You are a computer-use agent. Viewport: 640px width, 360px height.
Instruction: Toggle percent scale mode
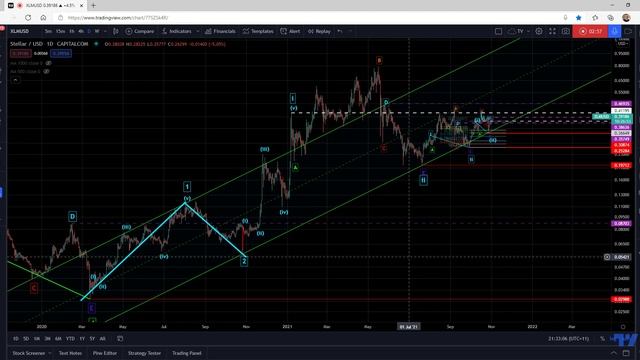coord(602,338)
